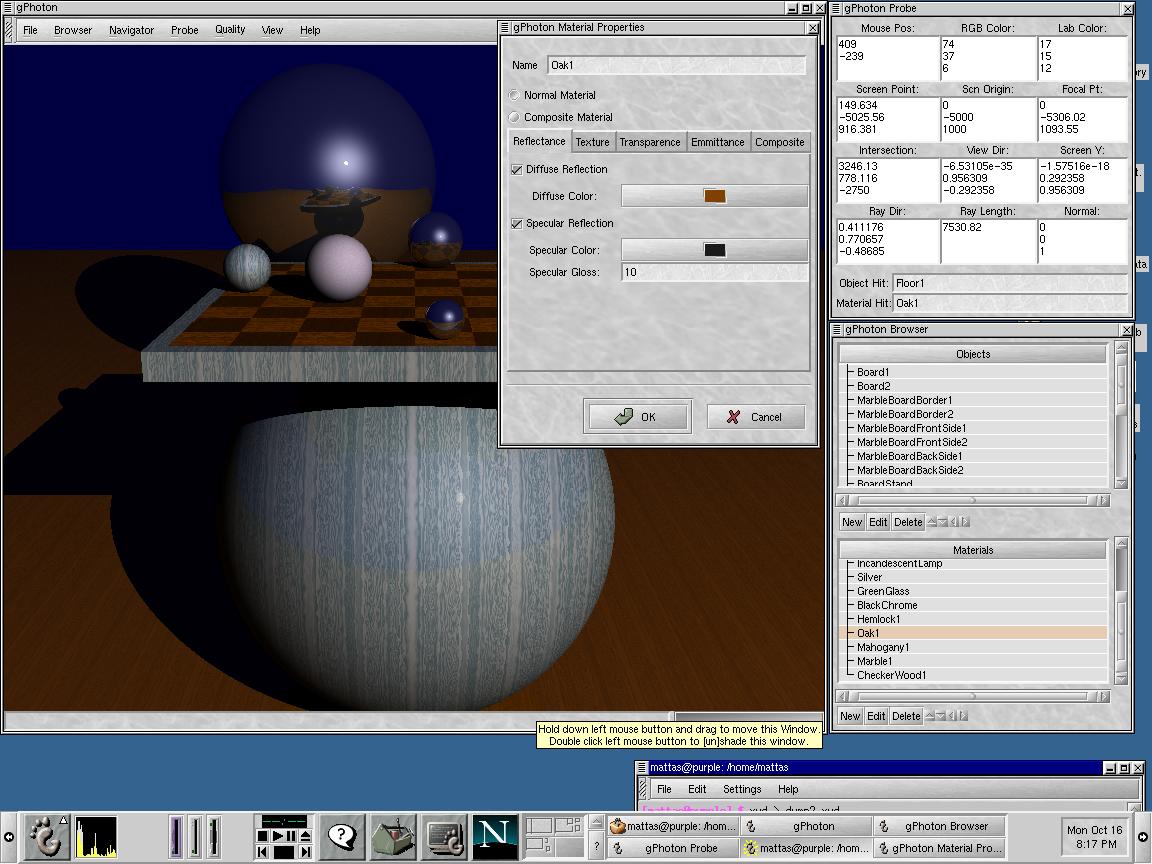The image size is (1152, 864).
Task: Select the Composite Material radio button
Action: tap(515, 117)
